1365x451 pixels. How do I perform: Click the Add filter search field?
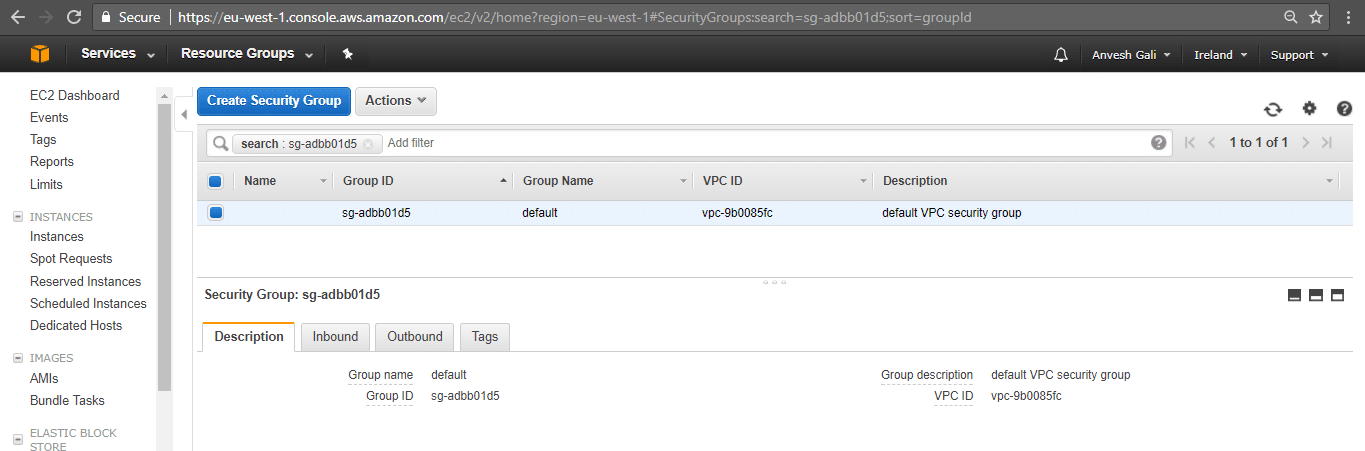765,143
